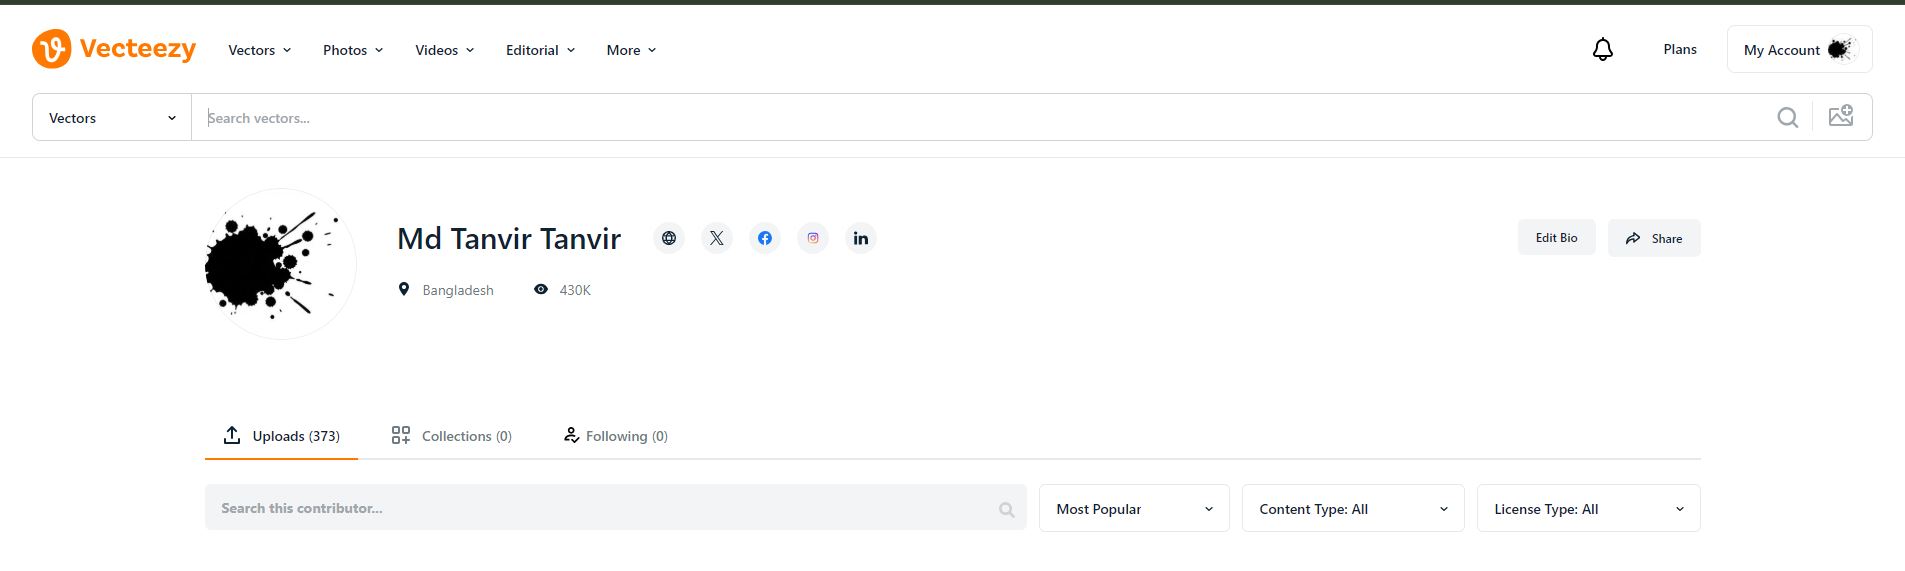Click the Bangladesh location text
The image size is (1905, 571).
pyautogui.click(x=458, y=290)
